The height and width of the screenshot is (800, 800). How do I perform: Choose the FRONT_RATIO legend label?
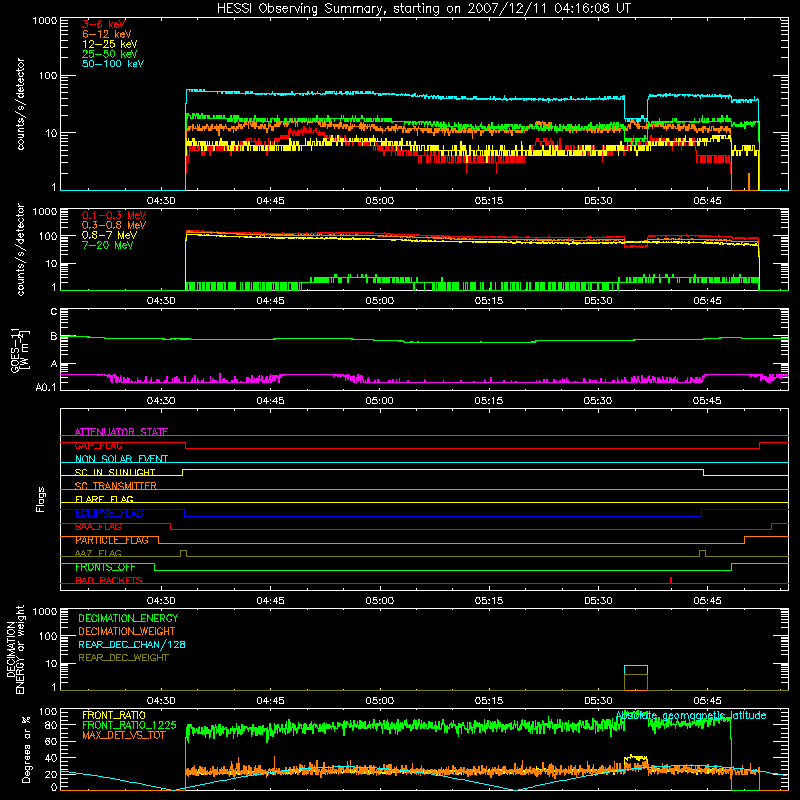coord(114,715)
